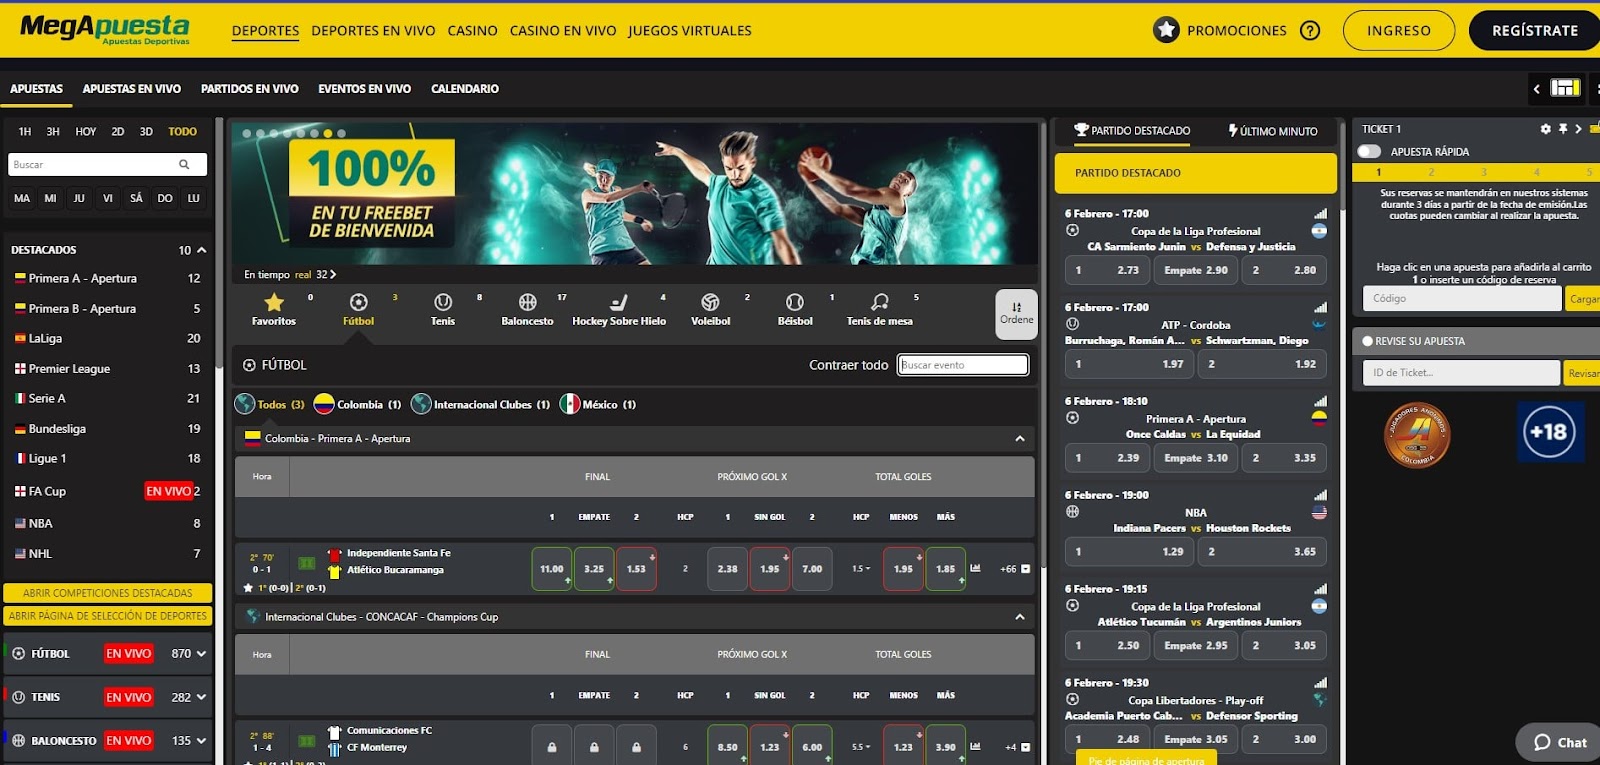Open the promotions help question-mark icon
This screenshot has height=765, width=1600.
tap(1310, 31)
